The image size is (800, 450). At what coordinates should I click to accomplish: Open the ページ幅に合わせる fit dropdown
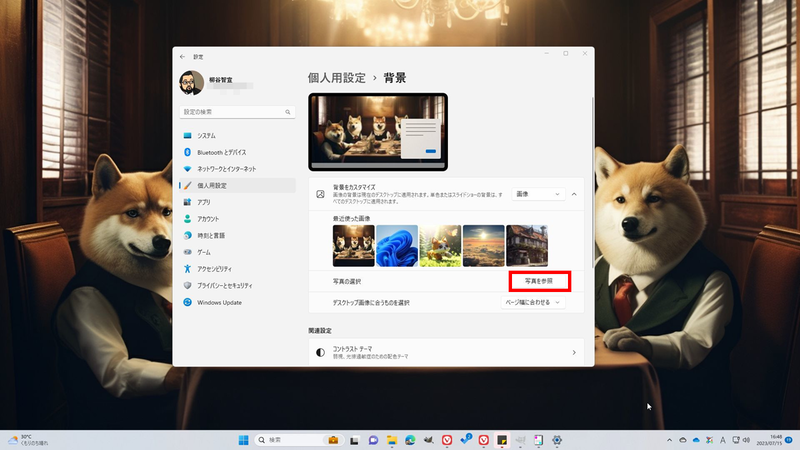point(533,302)
